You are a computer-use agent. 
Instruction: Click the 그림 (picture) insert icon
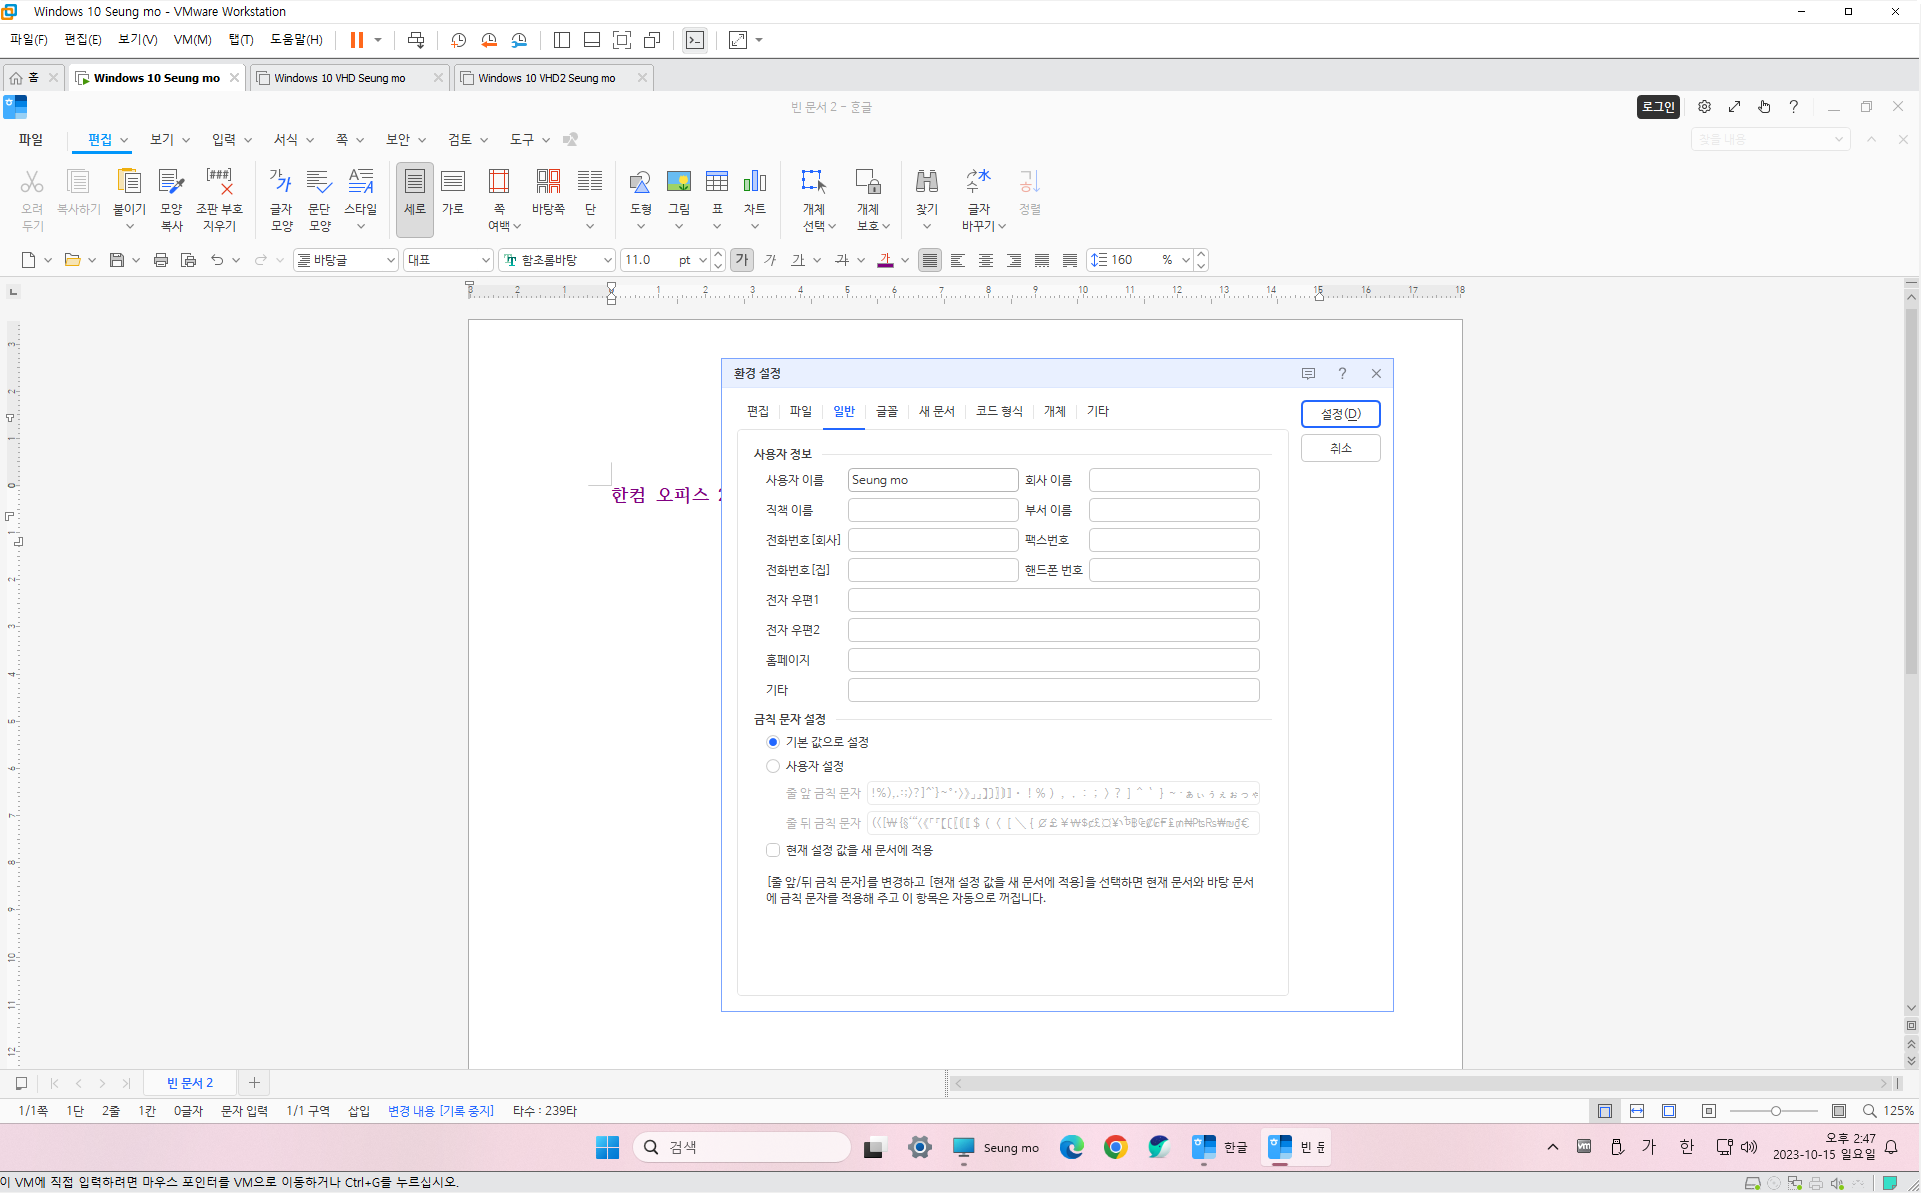(x=678, y=192)
